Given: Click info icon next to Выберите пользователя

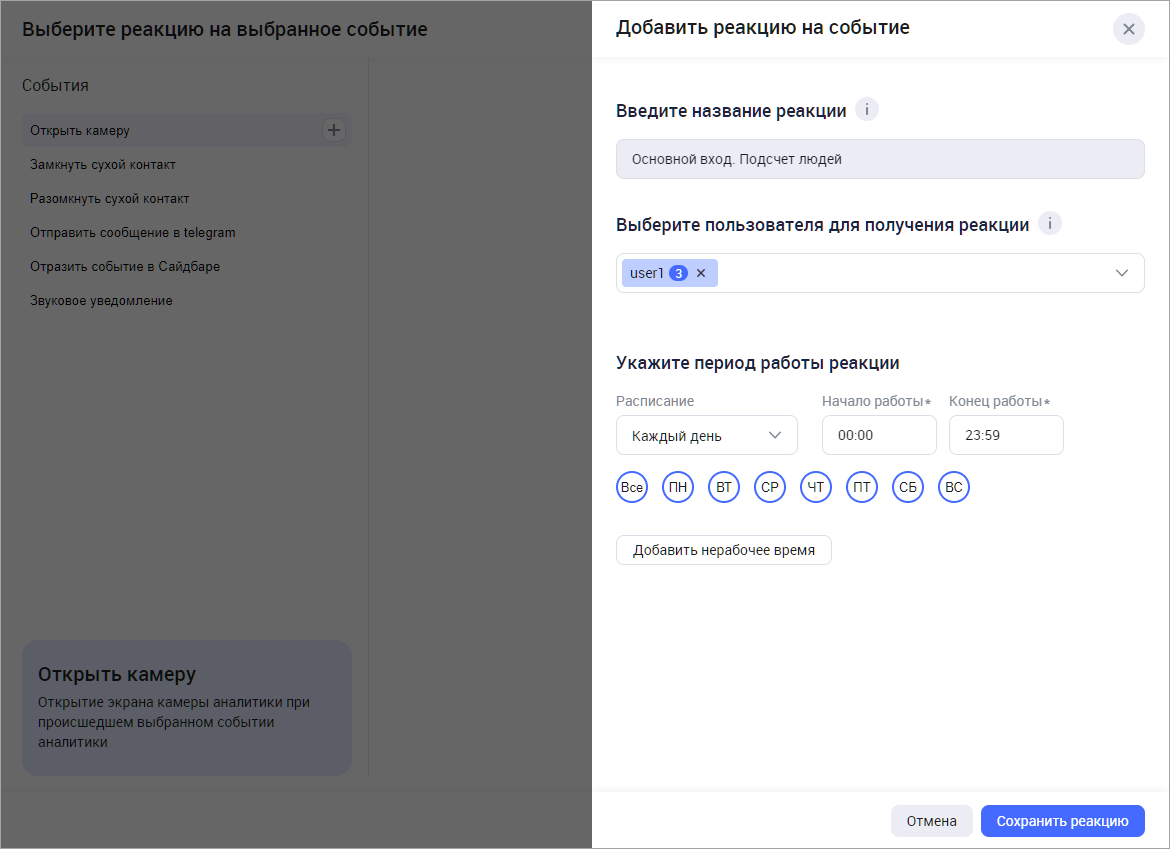Looking at the screenshot, I should point(1049,224).
